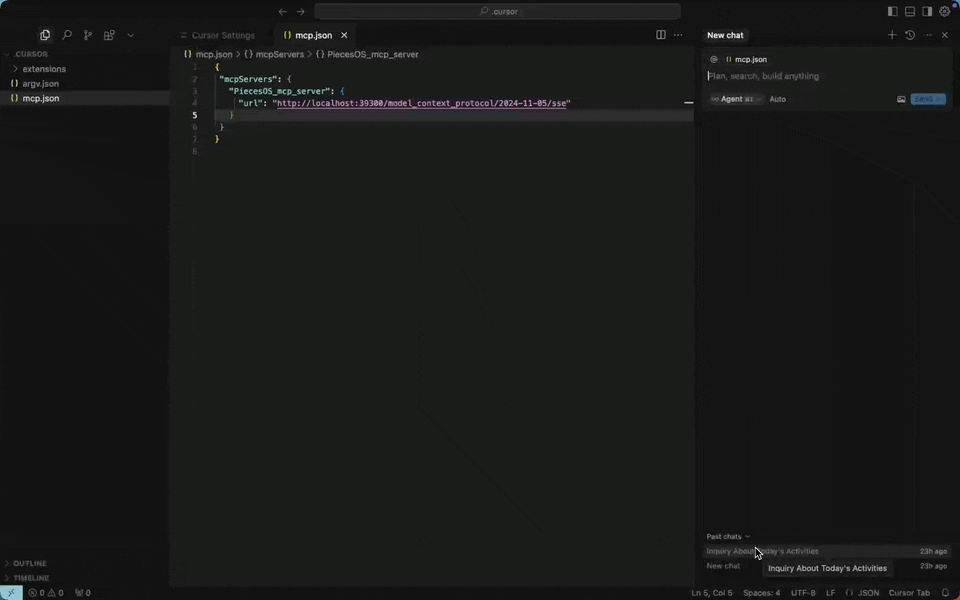
Task: Show errors and warnings in status bar
Action: click(46, 593)
